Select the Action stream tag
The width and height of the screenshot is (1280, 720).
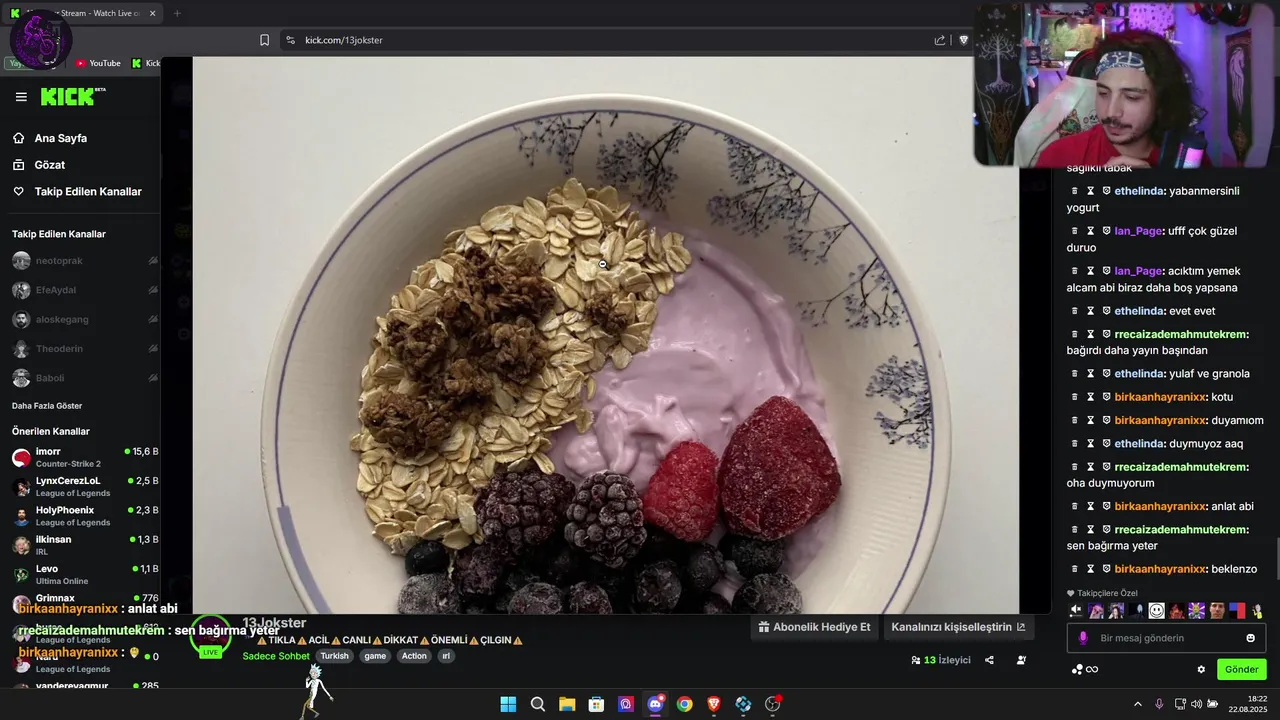click(414, 656)
